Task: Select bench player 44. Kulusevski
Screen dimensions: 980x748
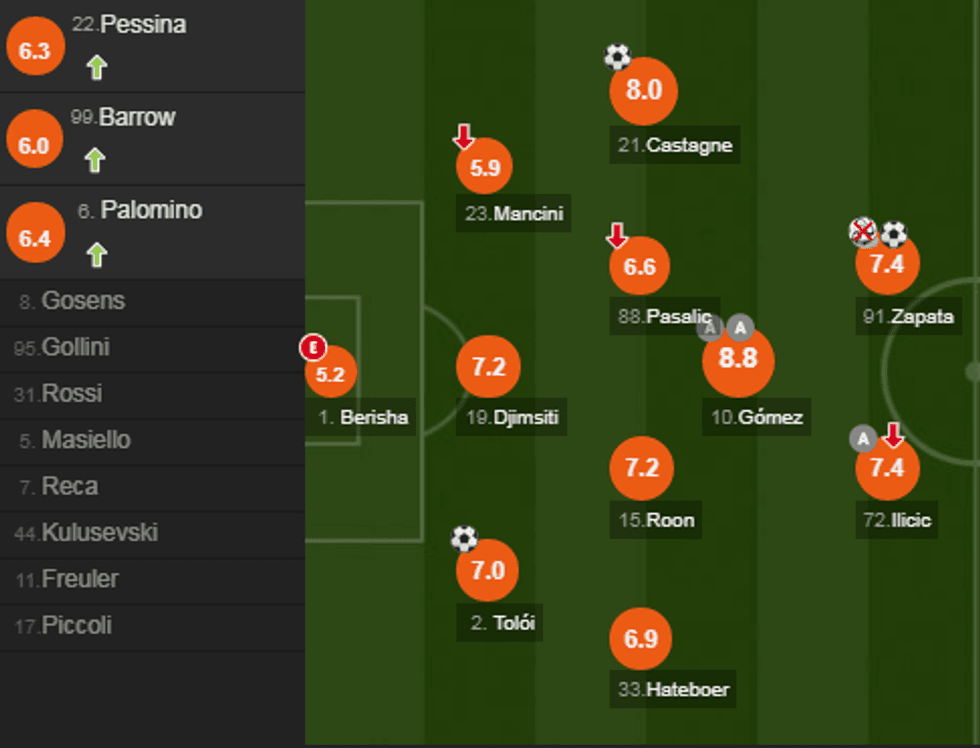Action: pyautogui.click(x=86, y=533)
